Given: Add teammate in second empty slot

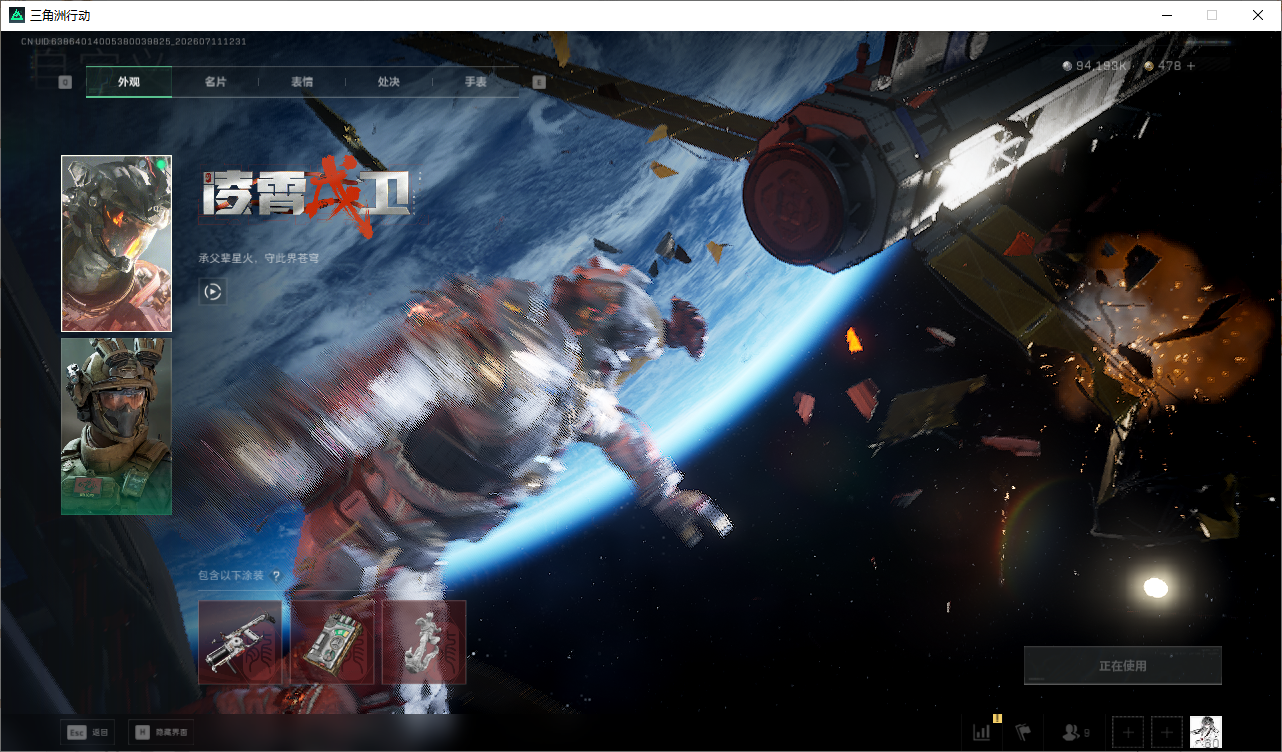Looking at the screenshot, I should 1167,732.
